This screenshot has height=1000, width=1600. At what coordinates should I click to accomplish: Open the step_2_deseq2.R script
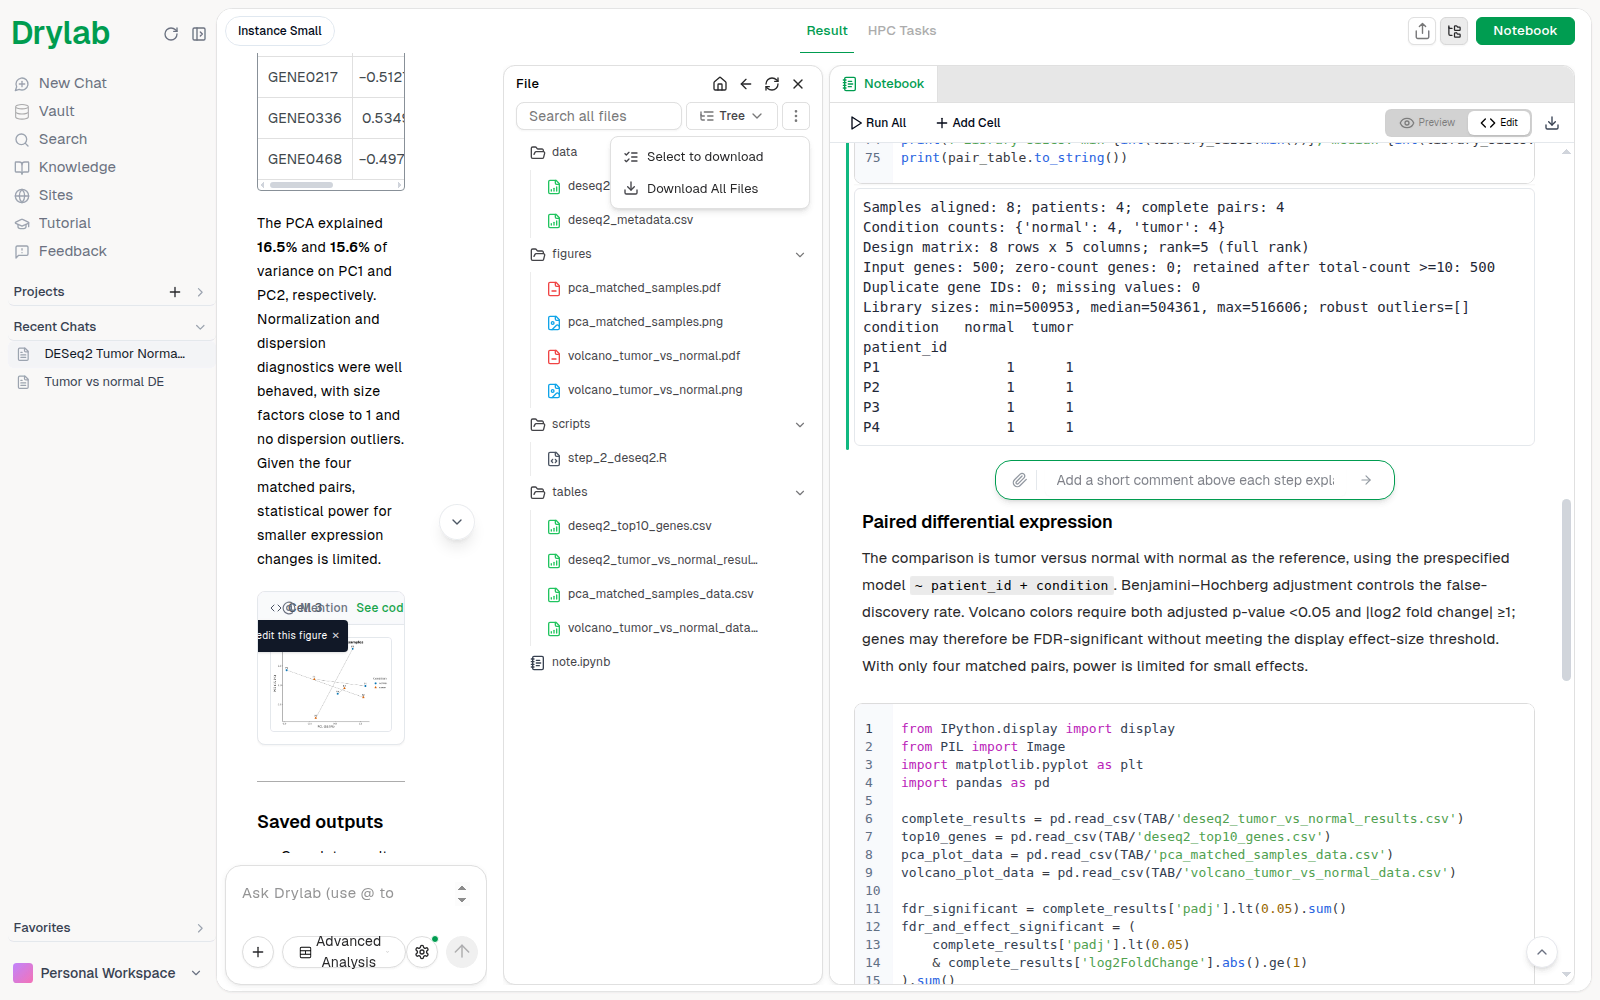click(x=616, y=458)
